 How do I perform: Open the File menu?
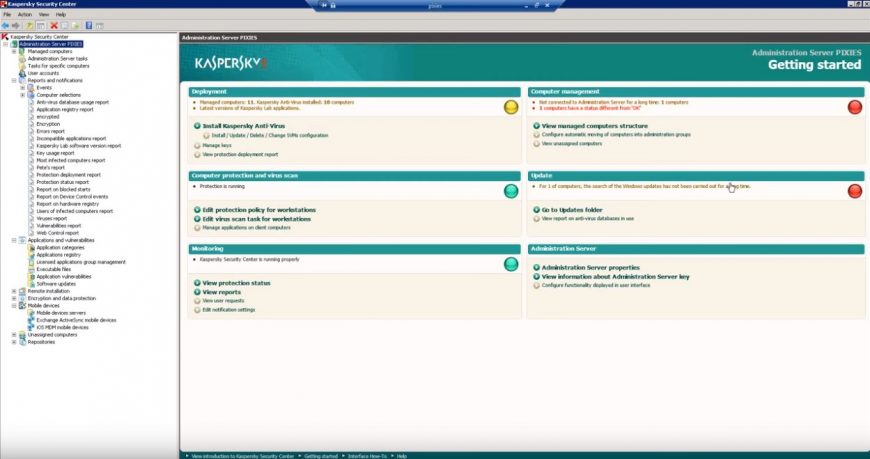click(7, 14)
